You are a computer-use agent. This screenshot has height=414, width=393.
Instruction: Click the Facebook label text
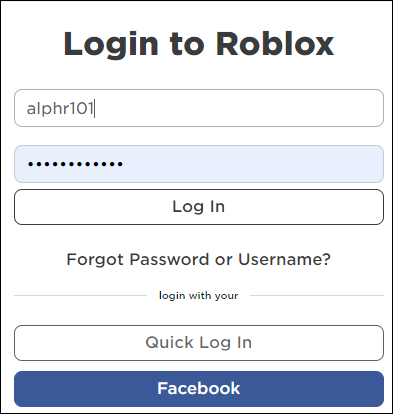tap(199, 388)
